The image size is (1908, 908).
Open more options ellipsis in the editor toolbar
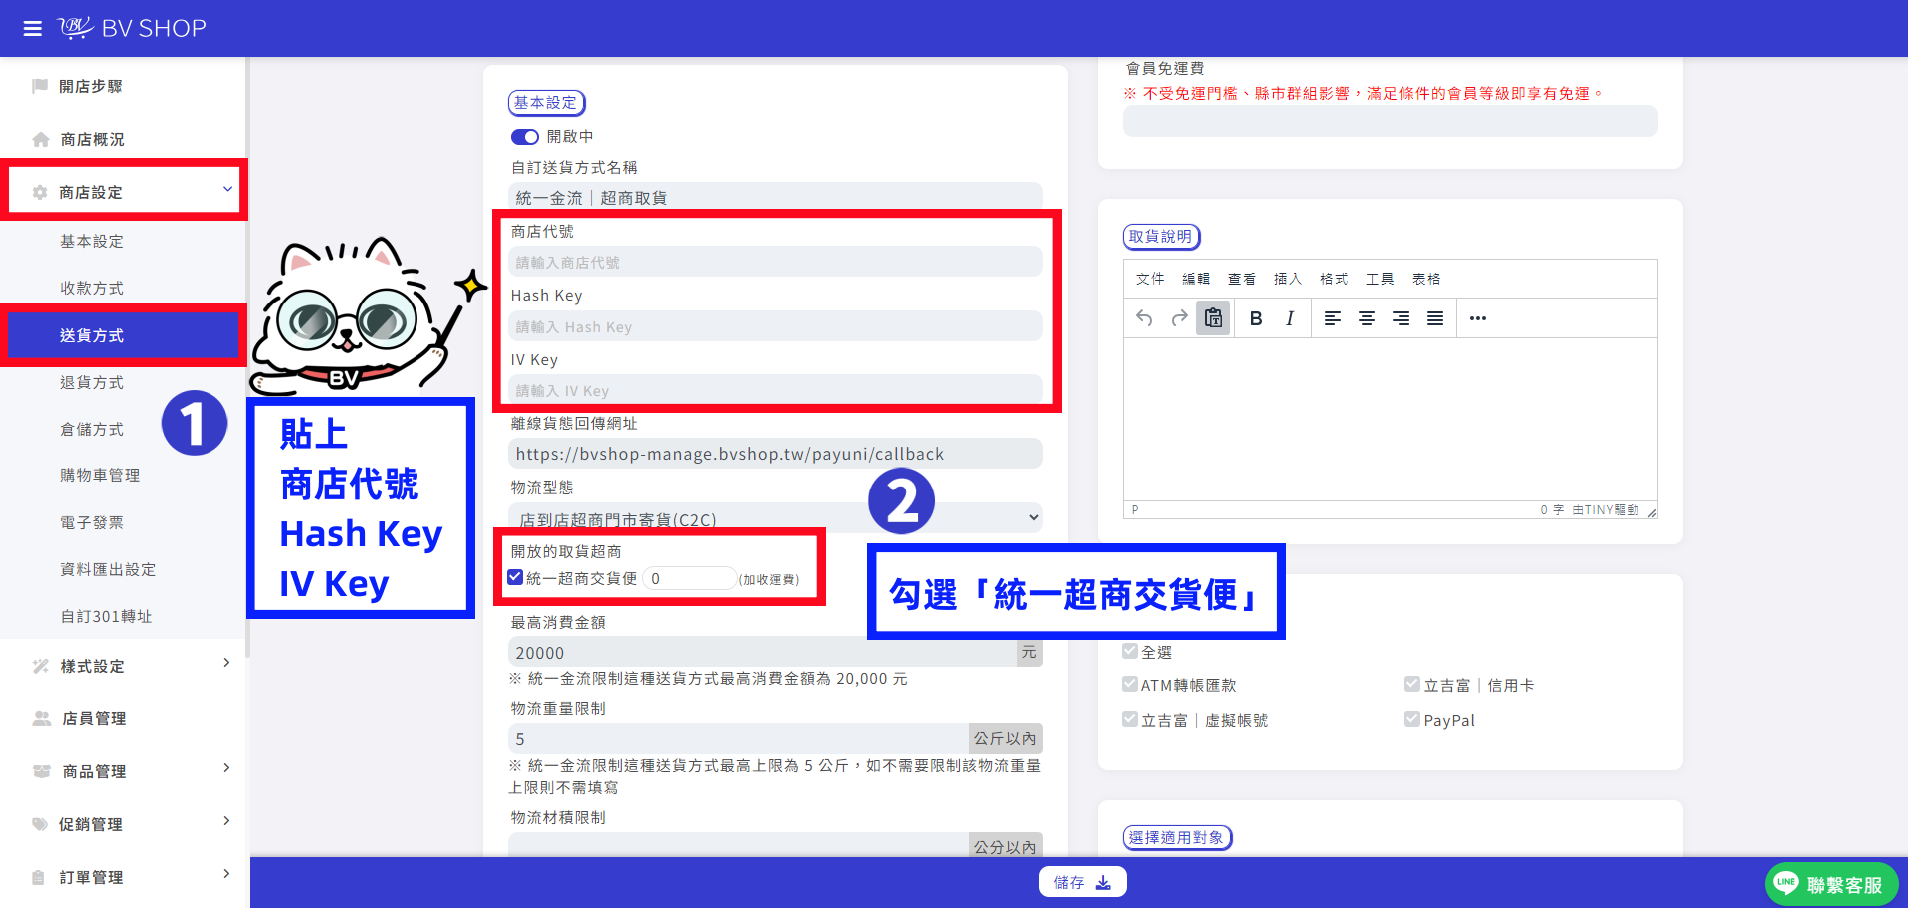tap(1478, 318)
